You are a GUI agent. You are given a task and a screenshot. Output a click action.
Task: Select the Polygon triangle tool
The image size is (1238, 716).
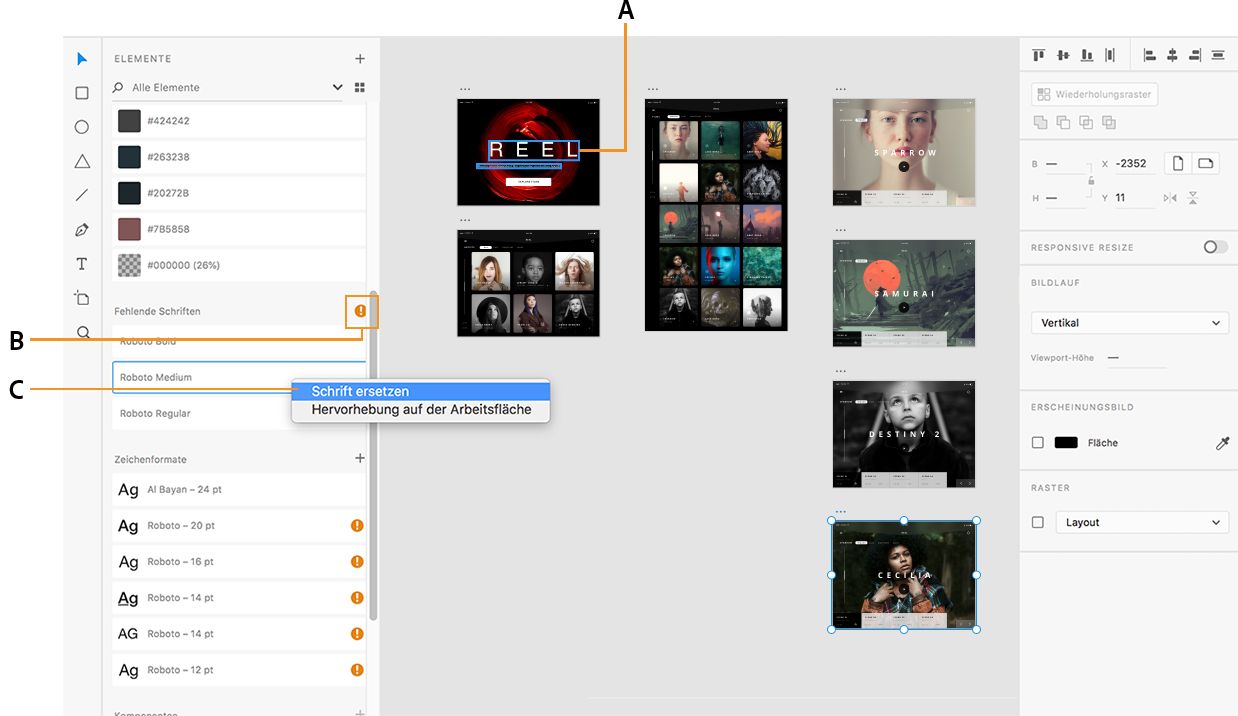pyautogui.click(x=82, y=161)
